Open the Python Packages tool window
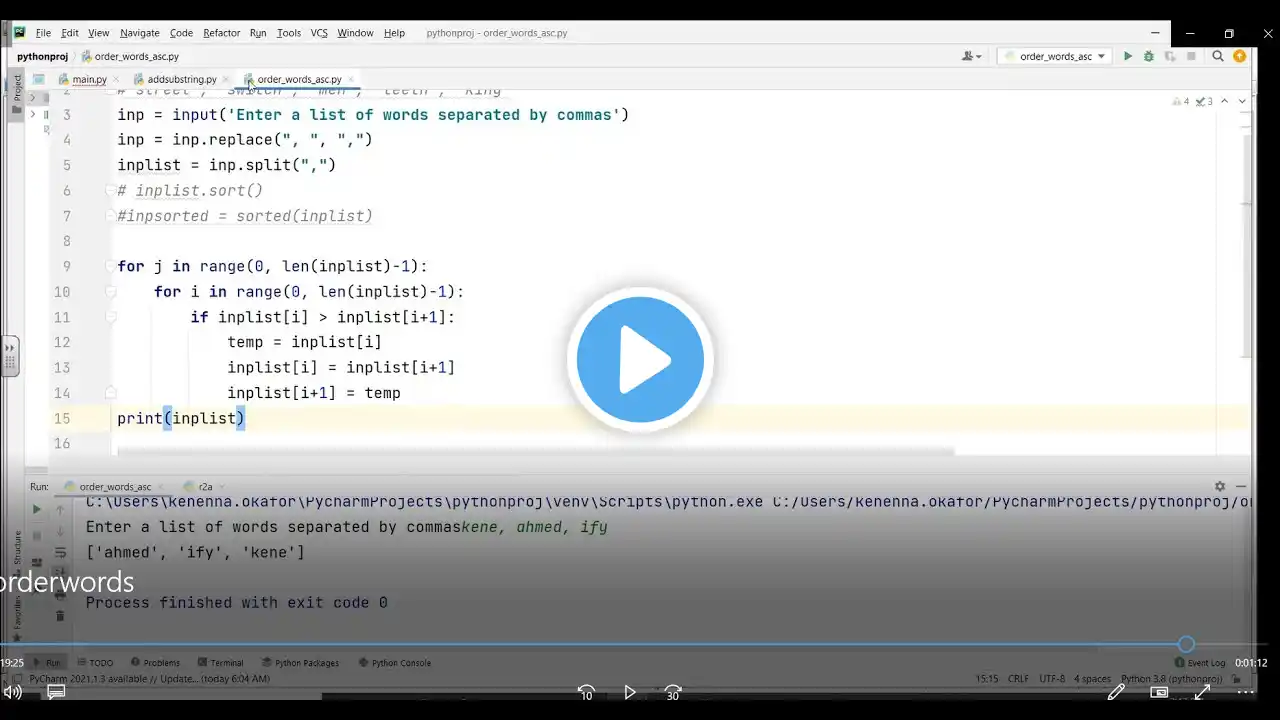Image resolution: width=1280 pixels, height=720 pixels. [300, 663]
